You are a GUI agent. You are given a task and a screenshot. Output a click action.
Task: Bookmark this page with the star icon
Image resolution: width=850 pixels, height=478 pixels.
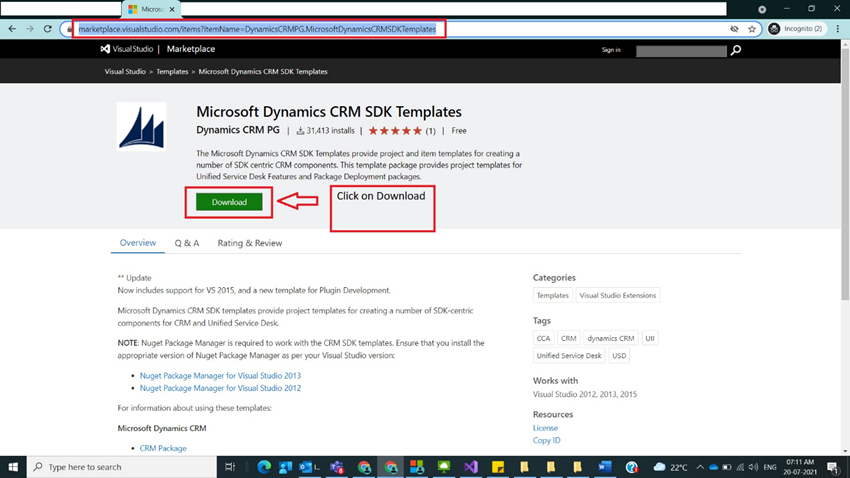click(x=751, y=29)
